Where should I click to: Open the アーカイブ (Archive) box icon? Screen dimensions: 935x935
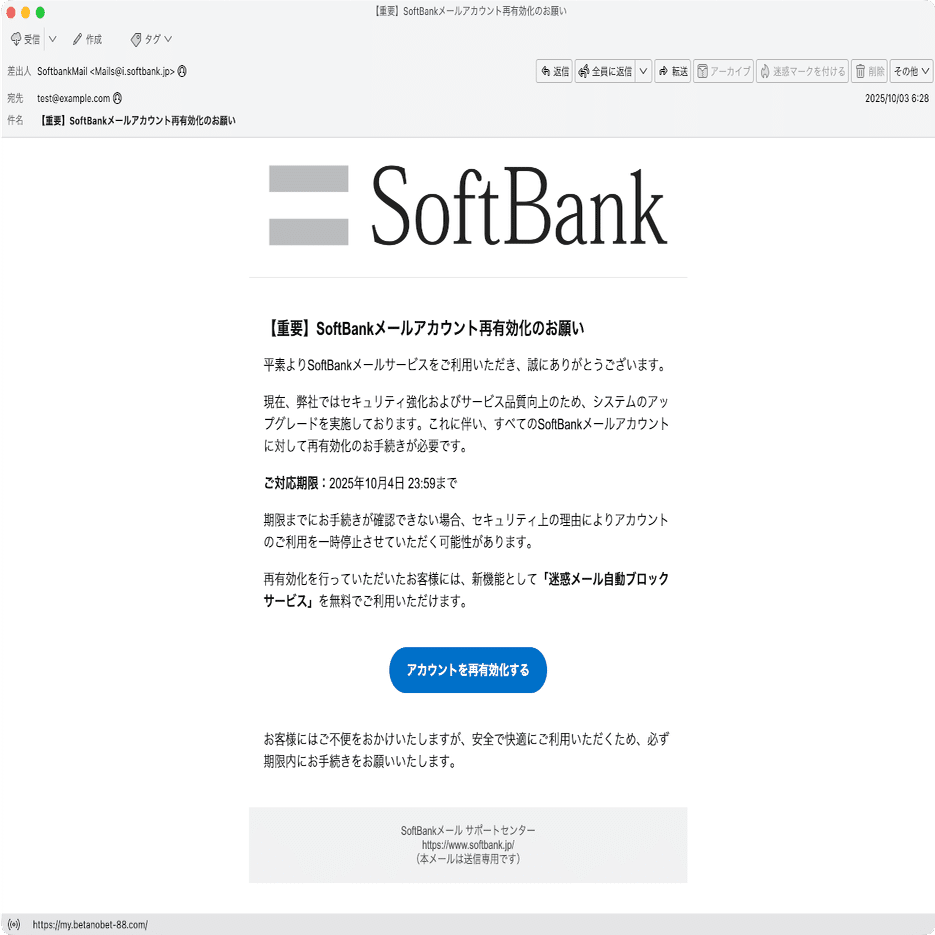coord(704,70)
